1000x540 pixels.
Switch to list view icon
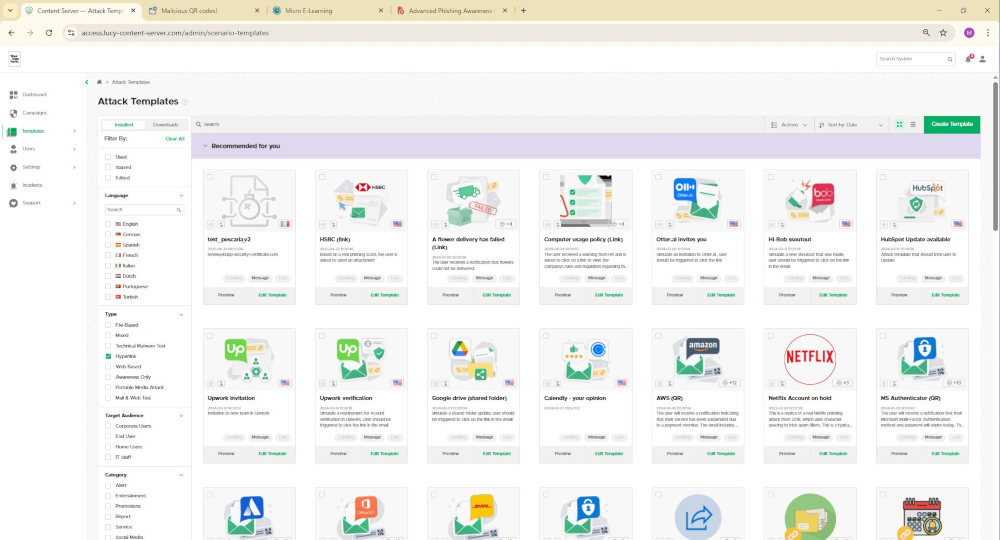[913, 125]
